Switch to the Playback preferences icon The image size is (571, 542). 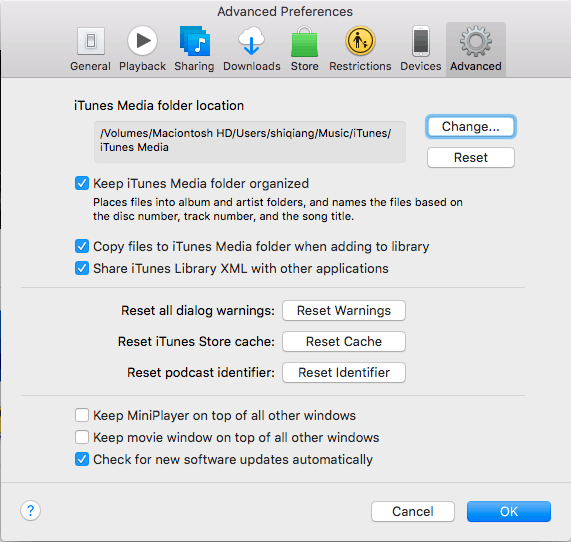tap(142, 41)
